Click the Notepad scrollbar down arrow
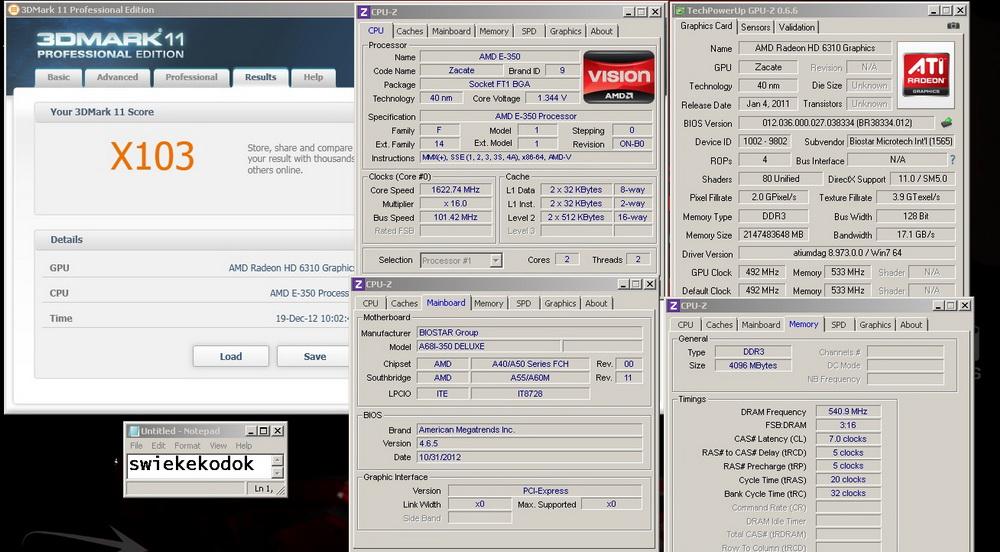The width and height of the screenshot is (1000, 552). [x=277, y=473]
